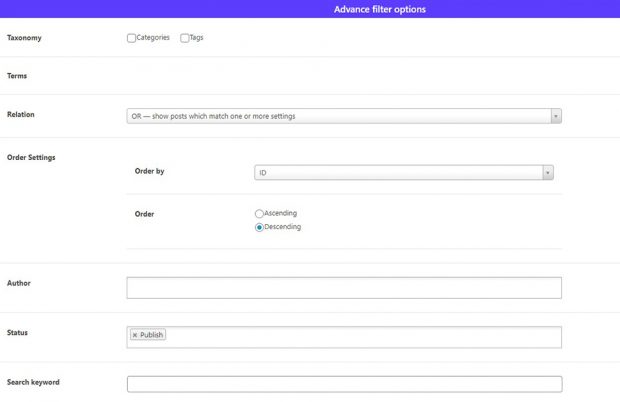Click the Order by dropdown arrow
This screenshot has height=402, width=620.
tap(547, 173)
